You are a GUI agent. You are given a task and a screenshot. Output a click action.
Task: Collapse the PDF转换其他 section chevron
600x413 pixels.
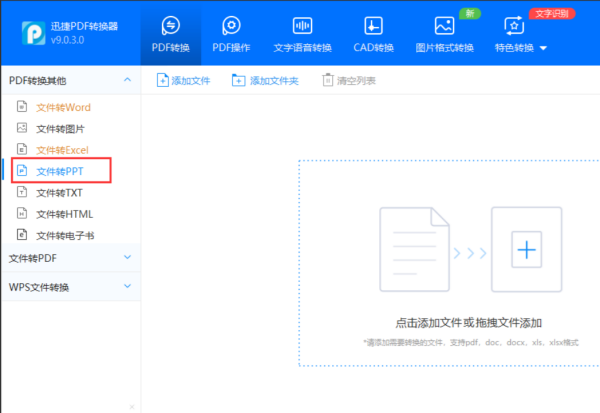point(127,80)
